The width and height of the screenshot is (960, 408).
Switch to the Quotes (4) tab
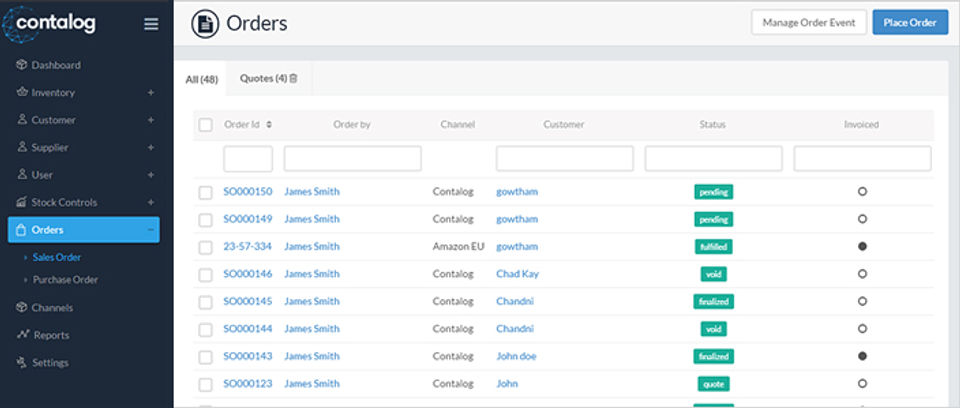(263, 78)
